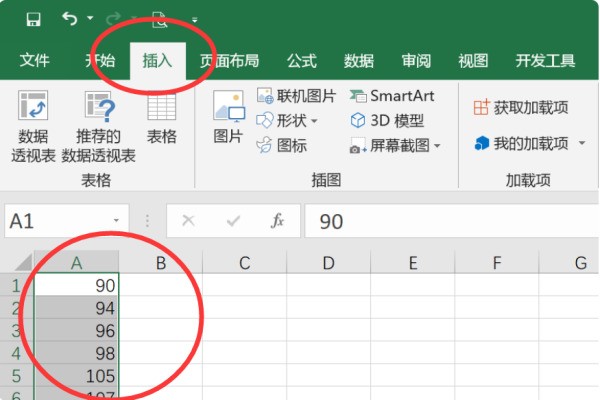Click the Enter checkmark in formula bar
The height and width of the screenshot is (400, 600).
(233, 221)
